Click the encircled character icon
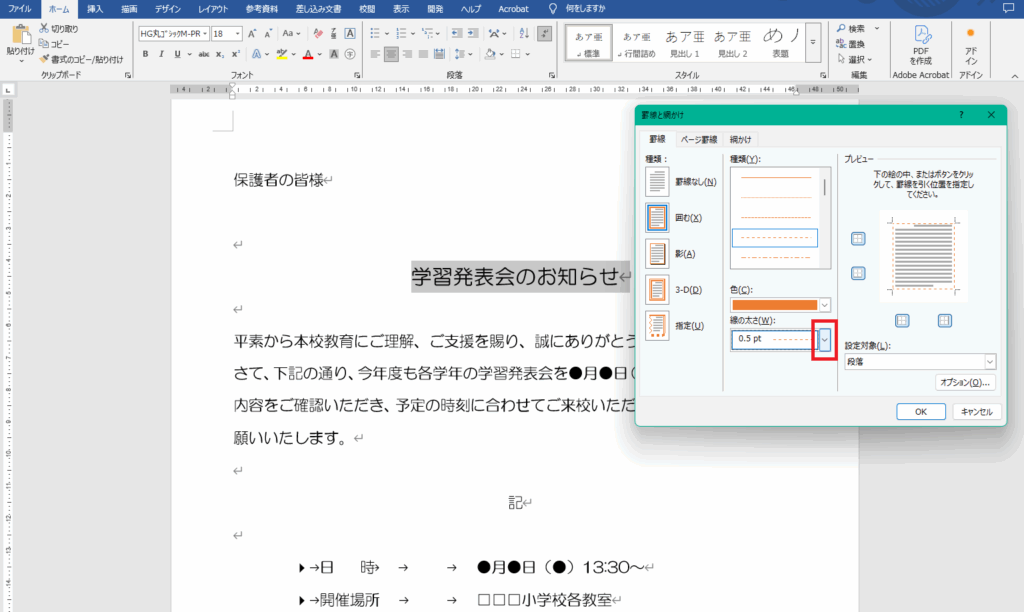The height and width of the screenshot is (612, 1024). (350, 54)
